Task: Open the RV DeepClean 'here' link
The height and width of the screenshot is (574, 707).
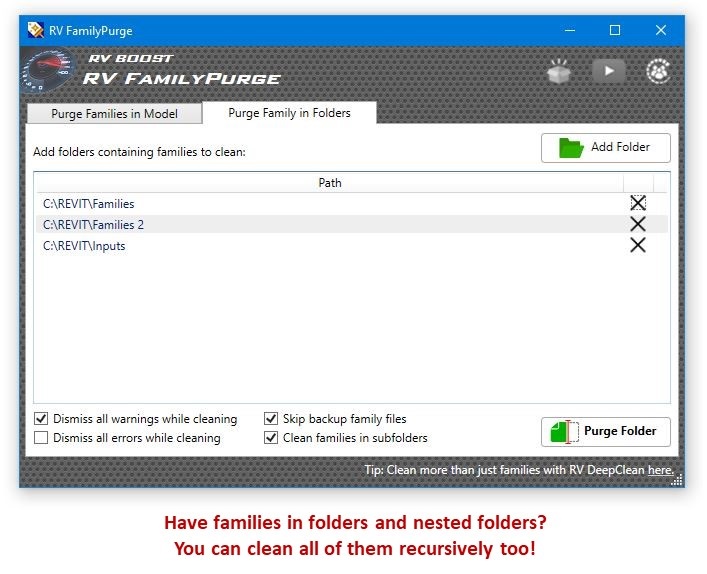Action: (x=661, y=470)
